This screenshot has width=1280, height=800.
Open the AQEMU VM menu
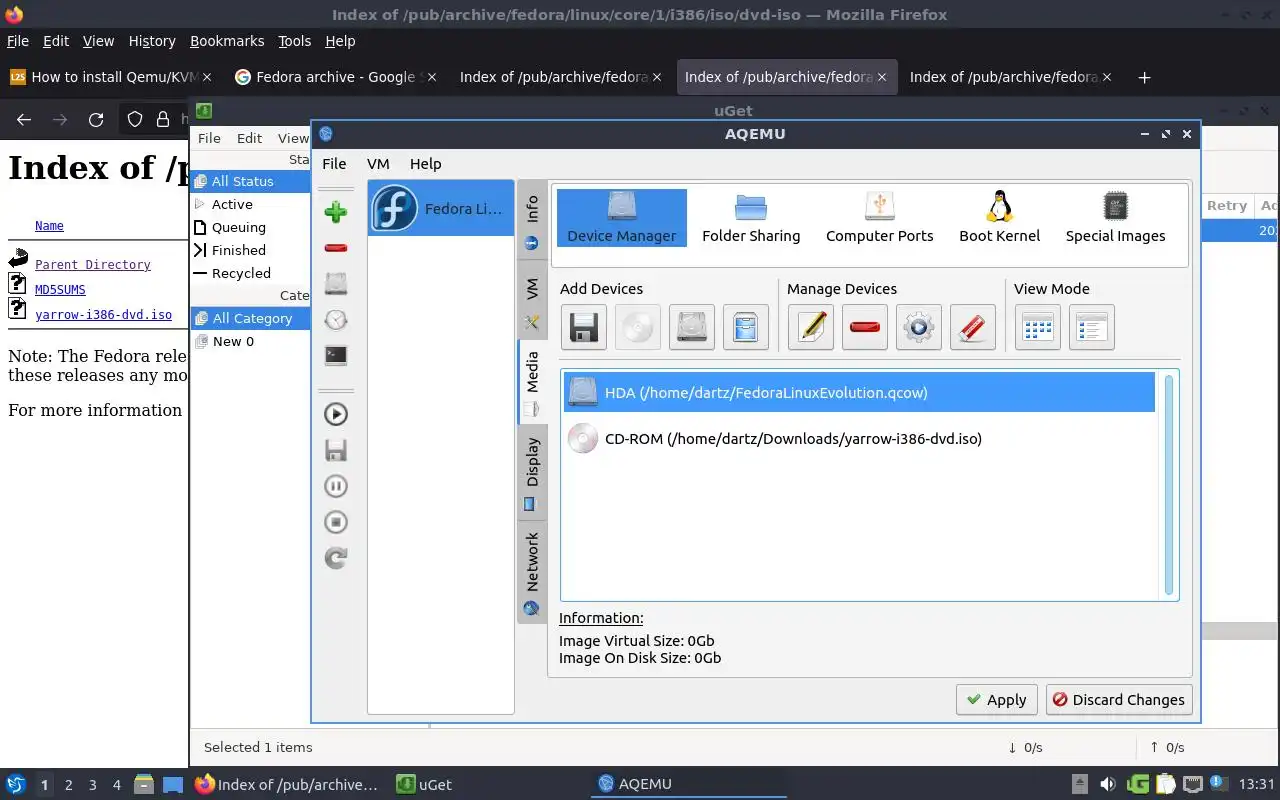click(378, 164)
